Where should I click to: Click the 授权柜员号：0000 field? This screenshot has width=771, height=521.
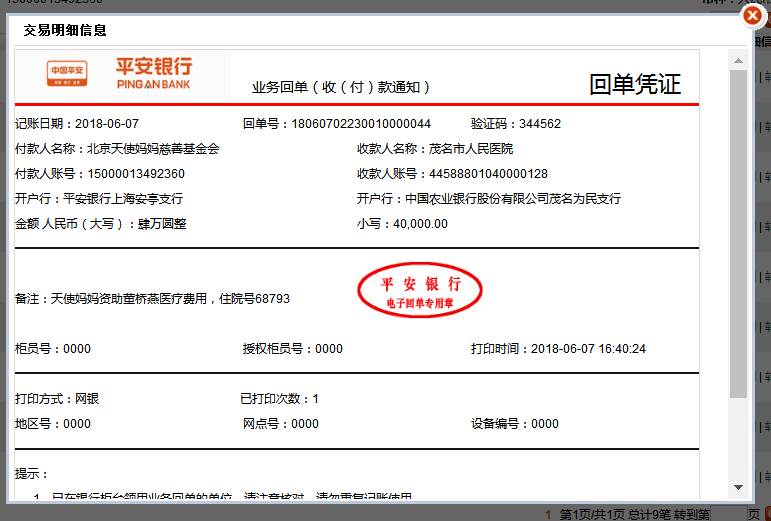293,348
